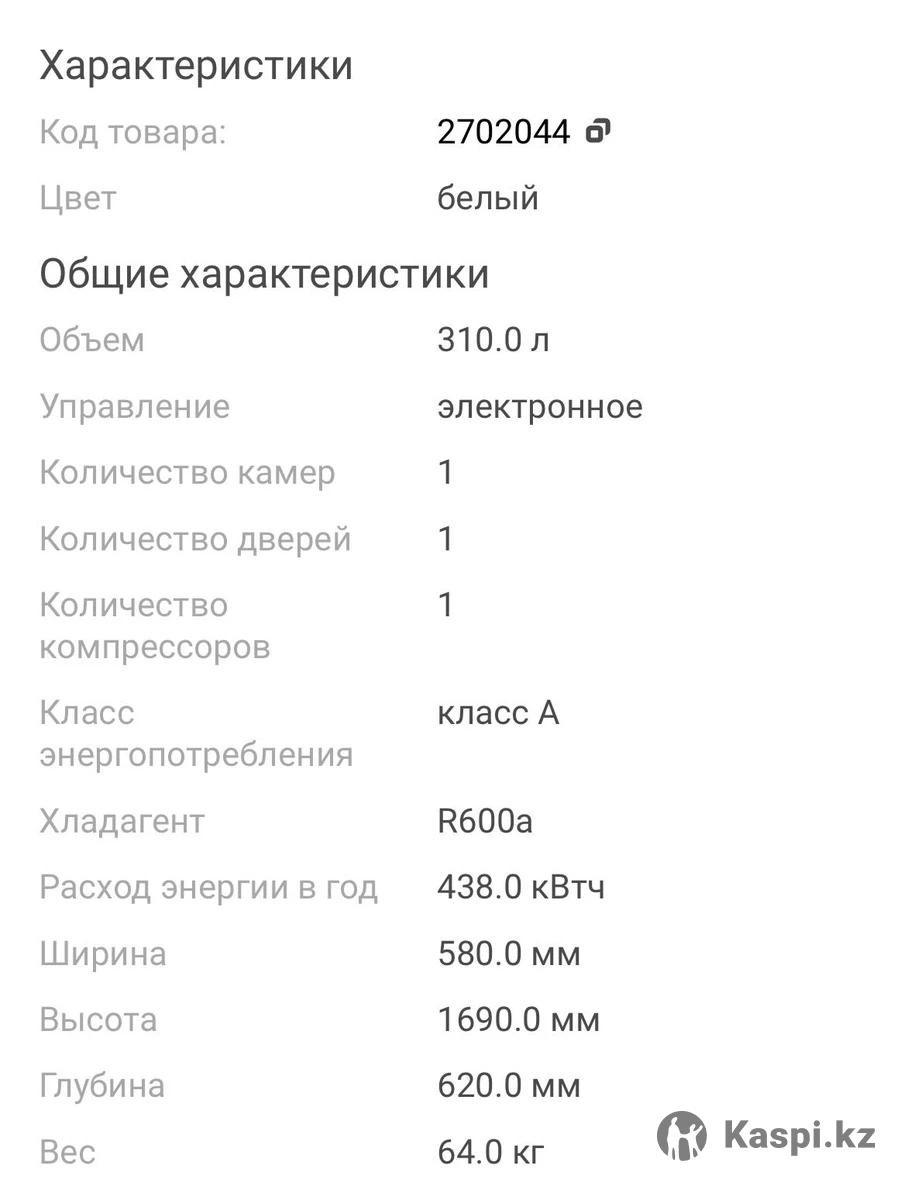Click the annual energy value 438.0 кВтч

(521, 887)
